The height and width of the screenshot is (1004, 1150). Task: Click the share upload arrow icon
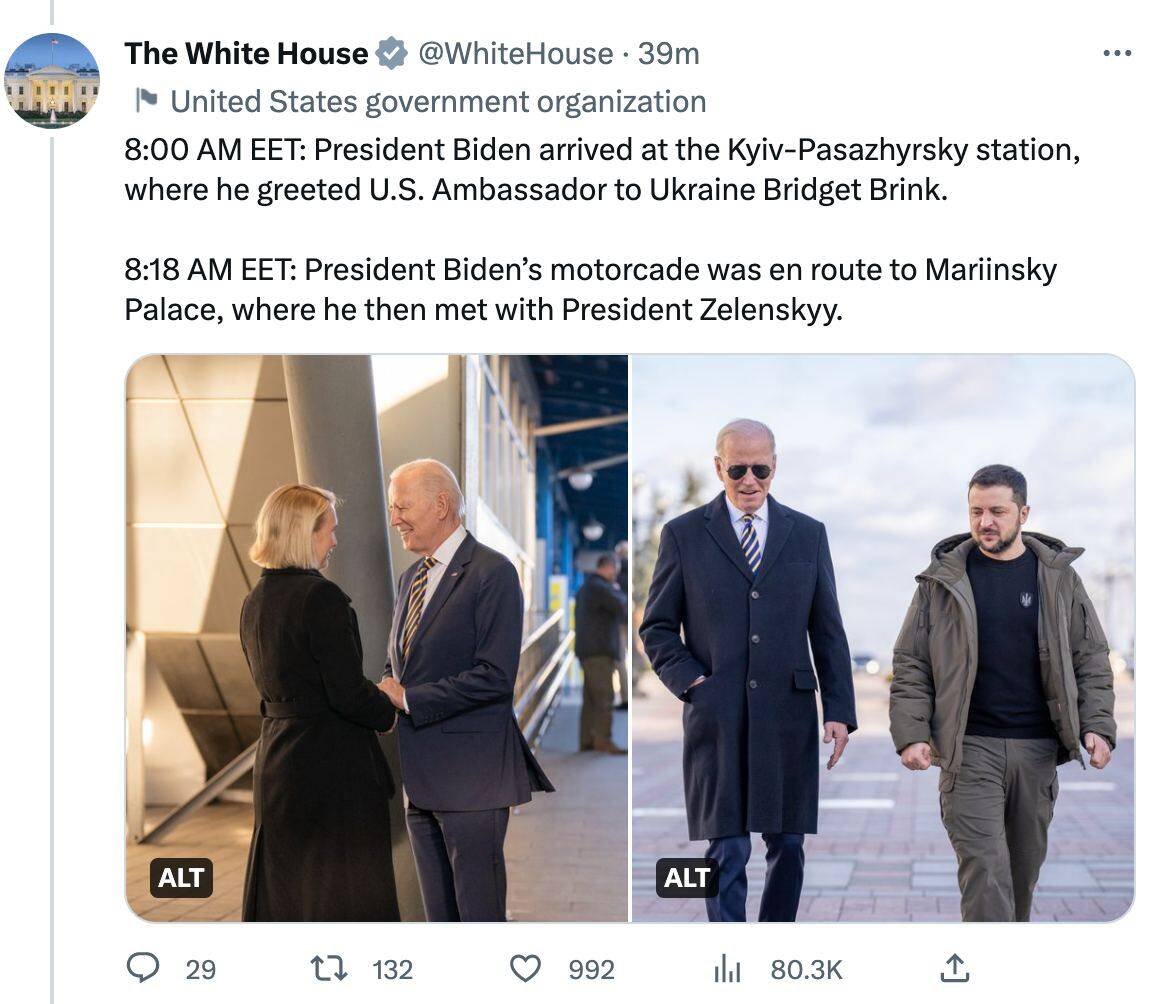(x=955, y=967)
